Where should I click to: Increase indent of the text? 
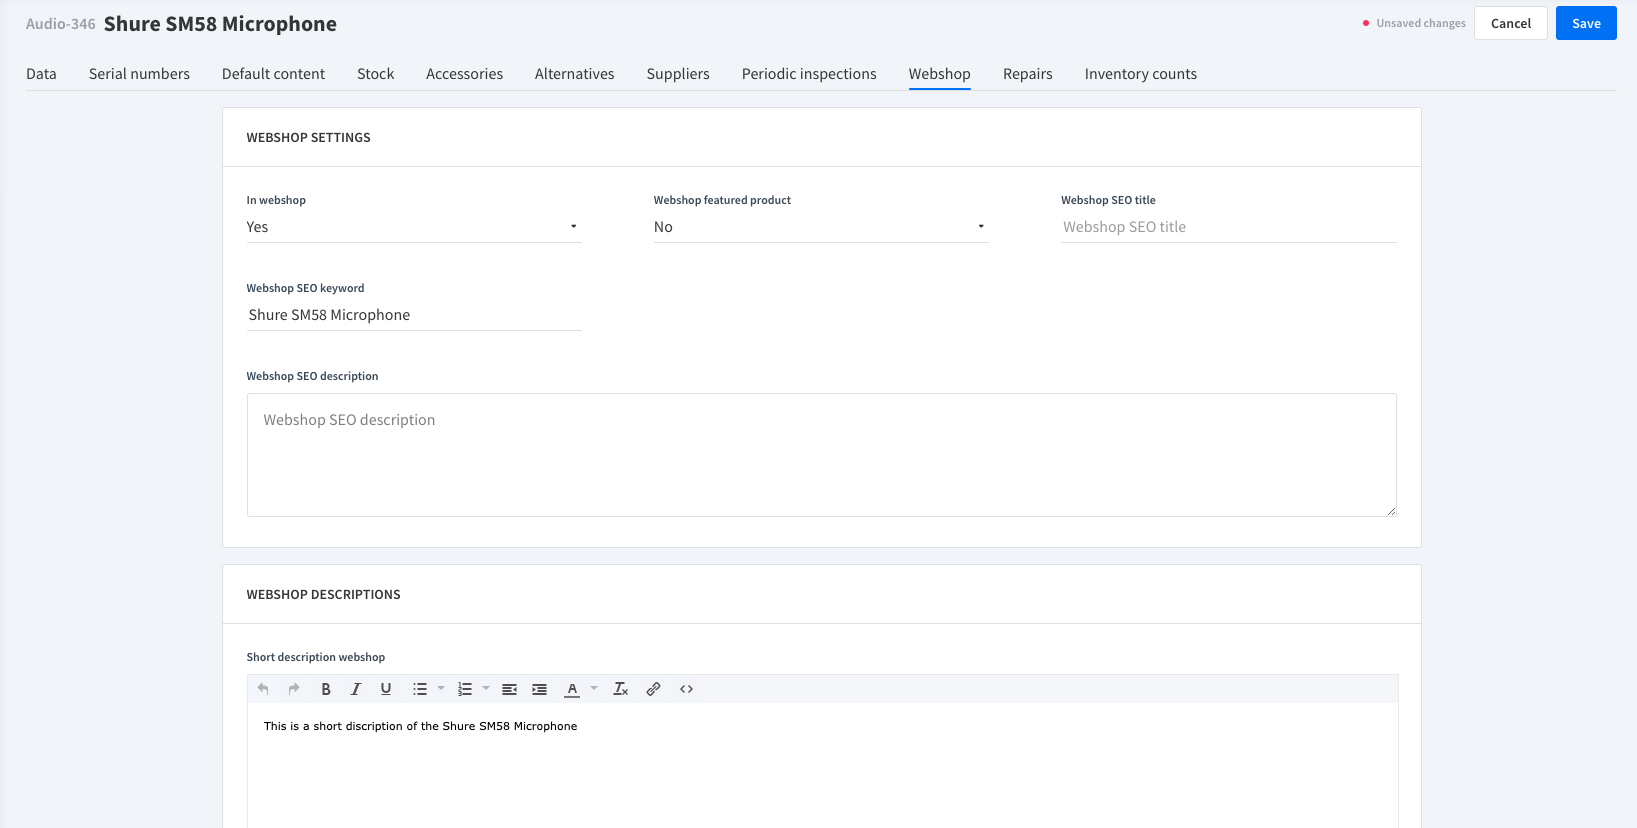point(540,689)
